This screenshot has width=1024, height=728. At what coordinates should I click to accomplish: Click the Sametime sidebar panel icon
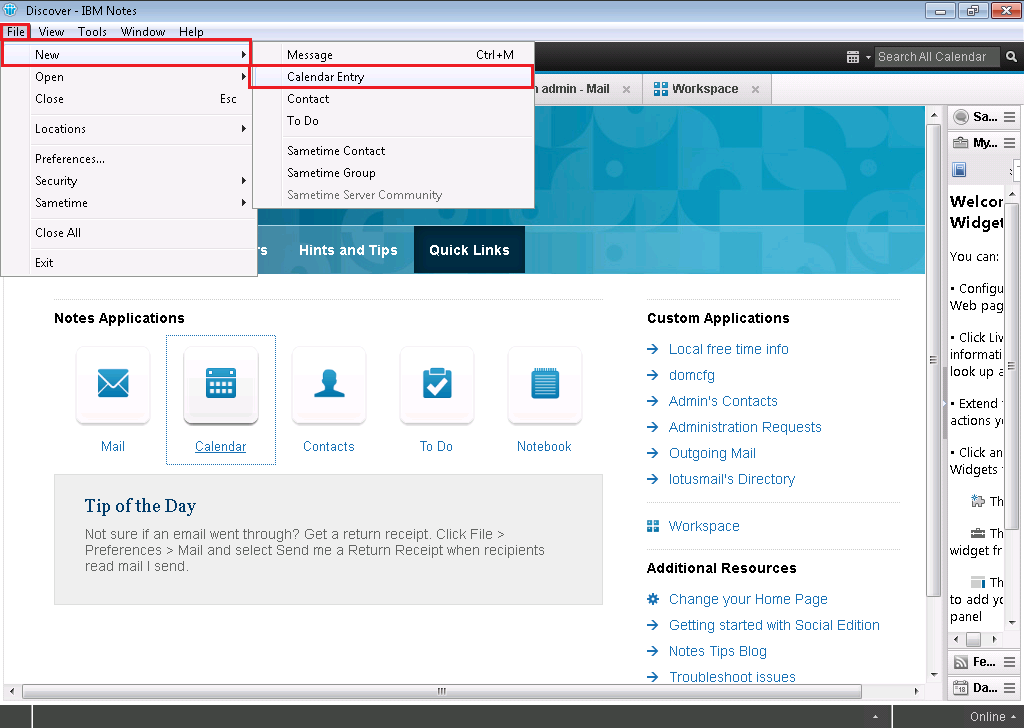[x=961, y=117]
